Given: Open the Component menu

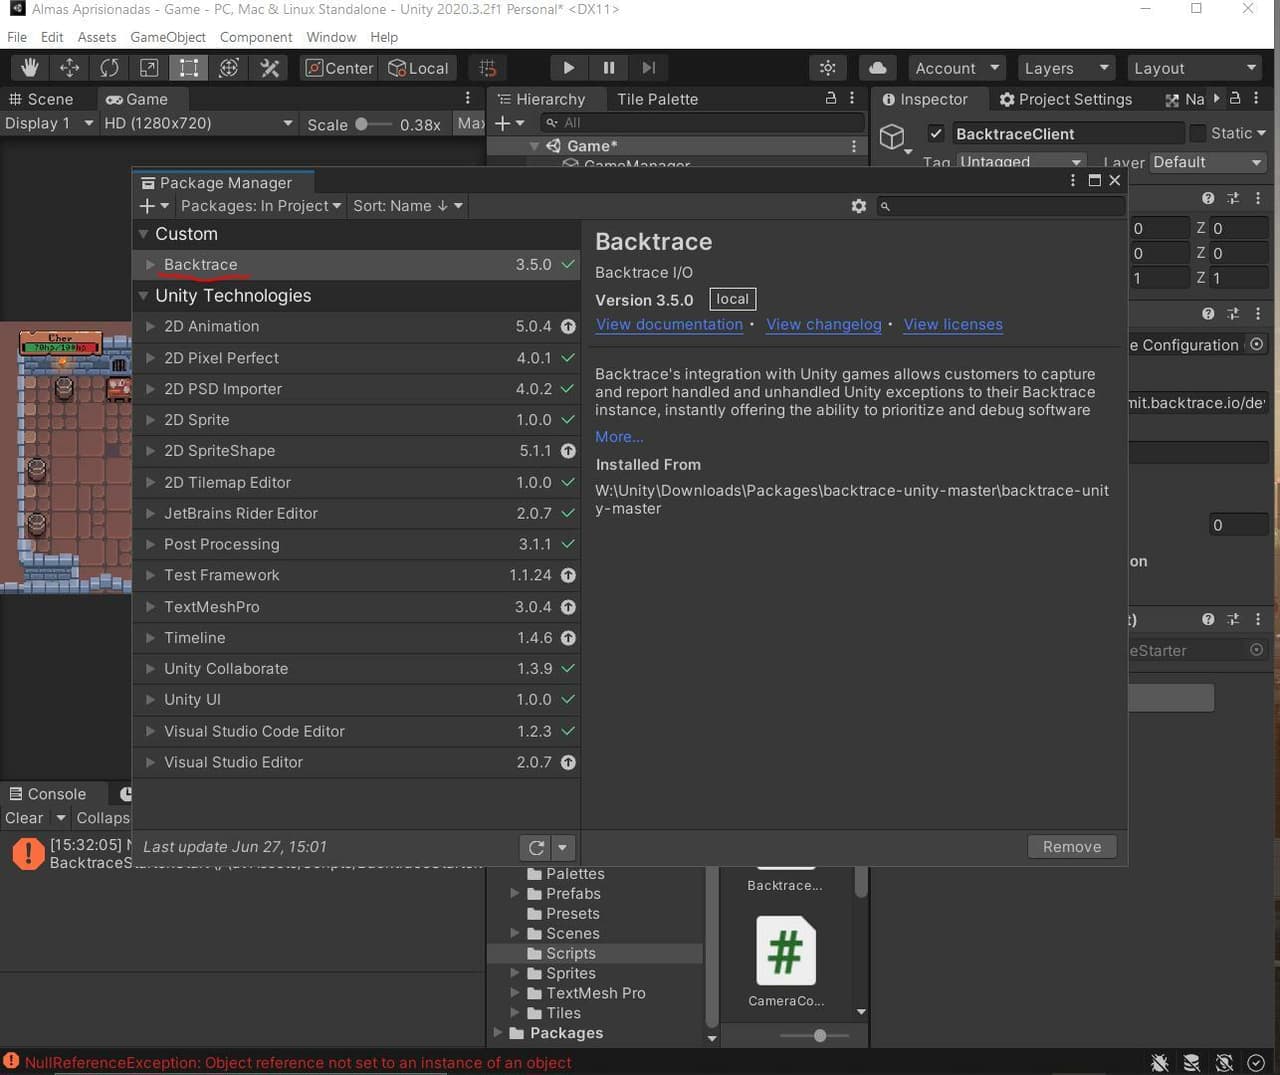Looking at the screenshot, I should tap(256, 37).
